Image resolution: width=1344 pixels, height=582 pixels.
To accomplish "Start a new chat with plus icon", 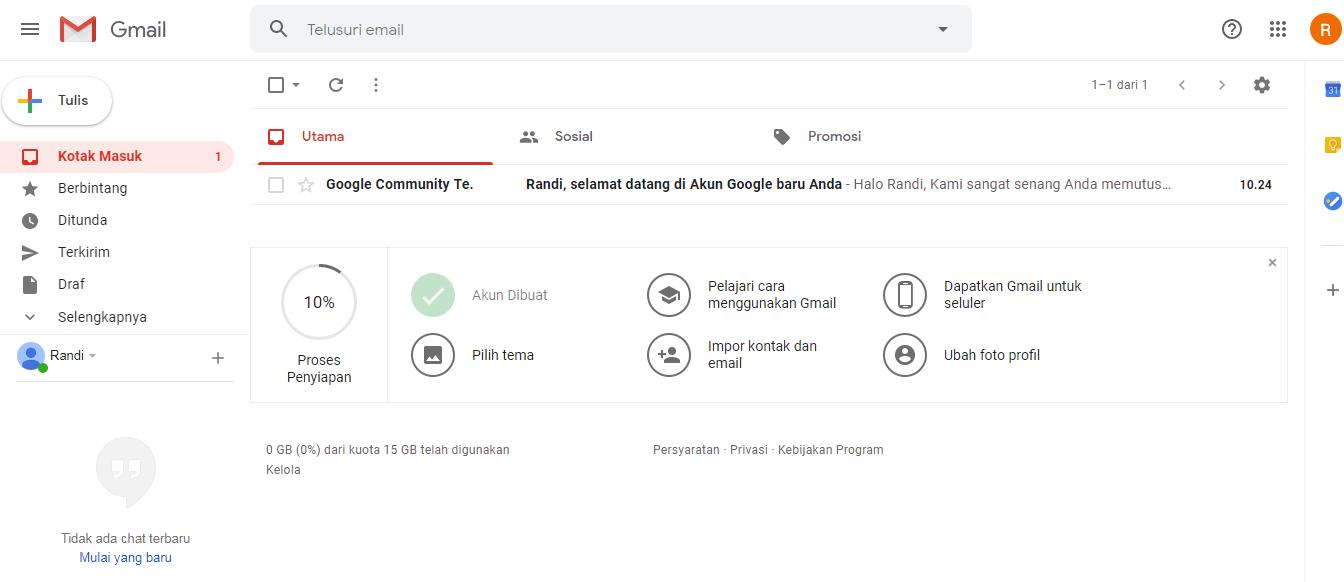I will 218,358.
